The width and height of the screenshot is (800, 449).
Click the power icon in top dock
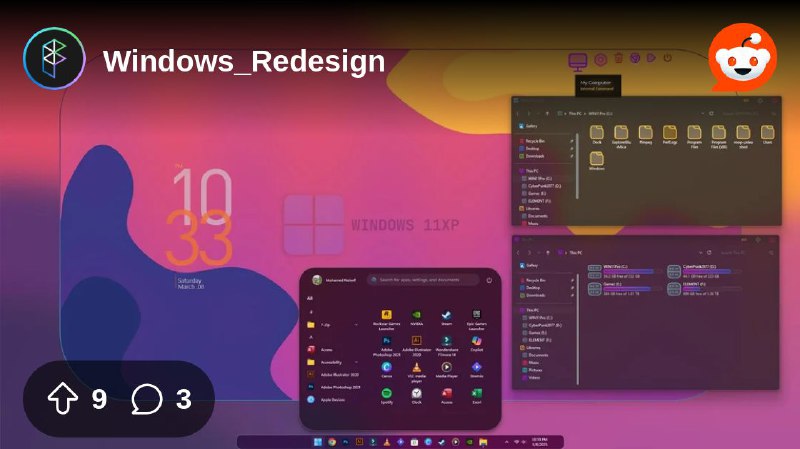pyautogui.click(x=667, y=58)
